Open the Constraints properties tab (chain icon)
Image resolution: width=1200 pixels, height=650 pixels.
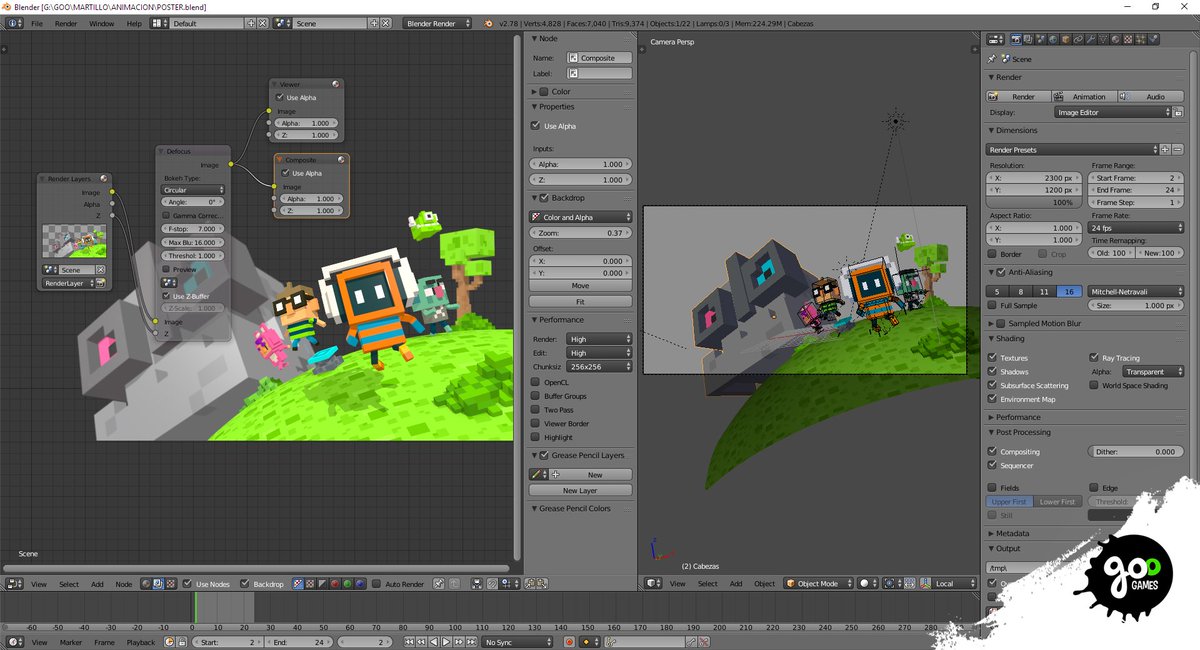[x=1078, y=40]
